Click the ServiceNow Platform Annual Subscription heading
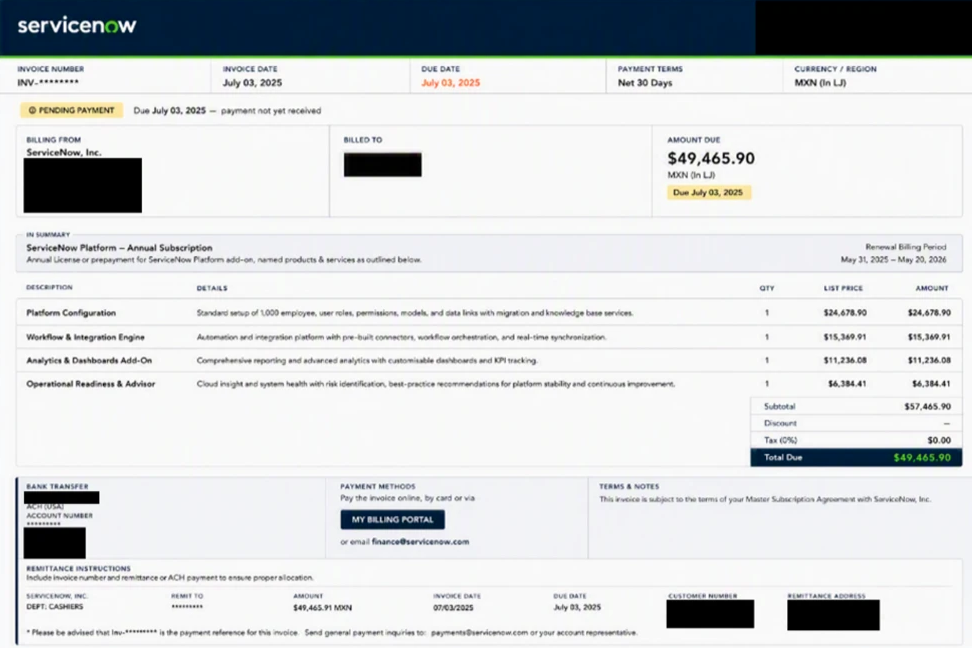This screenshot has width=973, height=649. point(119,248)
